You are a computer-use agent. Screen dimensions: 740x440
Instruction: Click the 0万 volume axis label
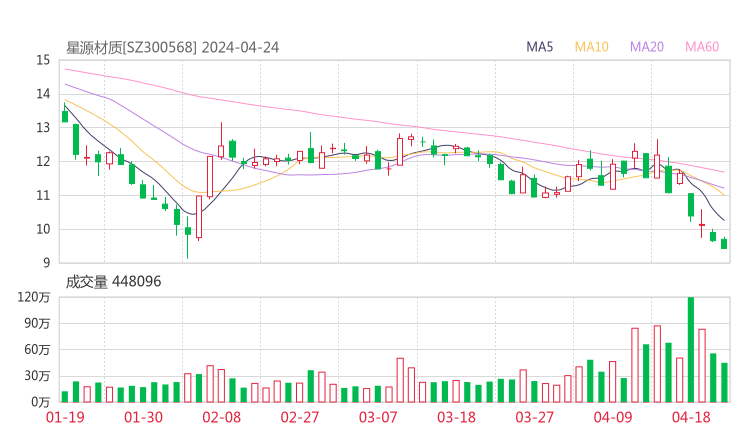coord(41,402)
